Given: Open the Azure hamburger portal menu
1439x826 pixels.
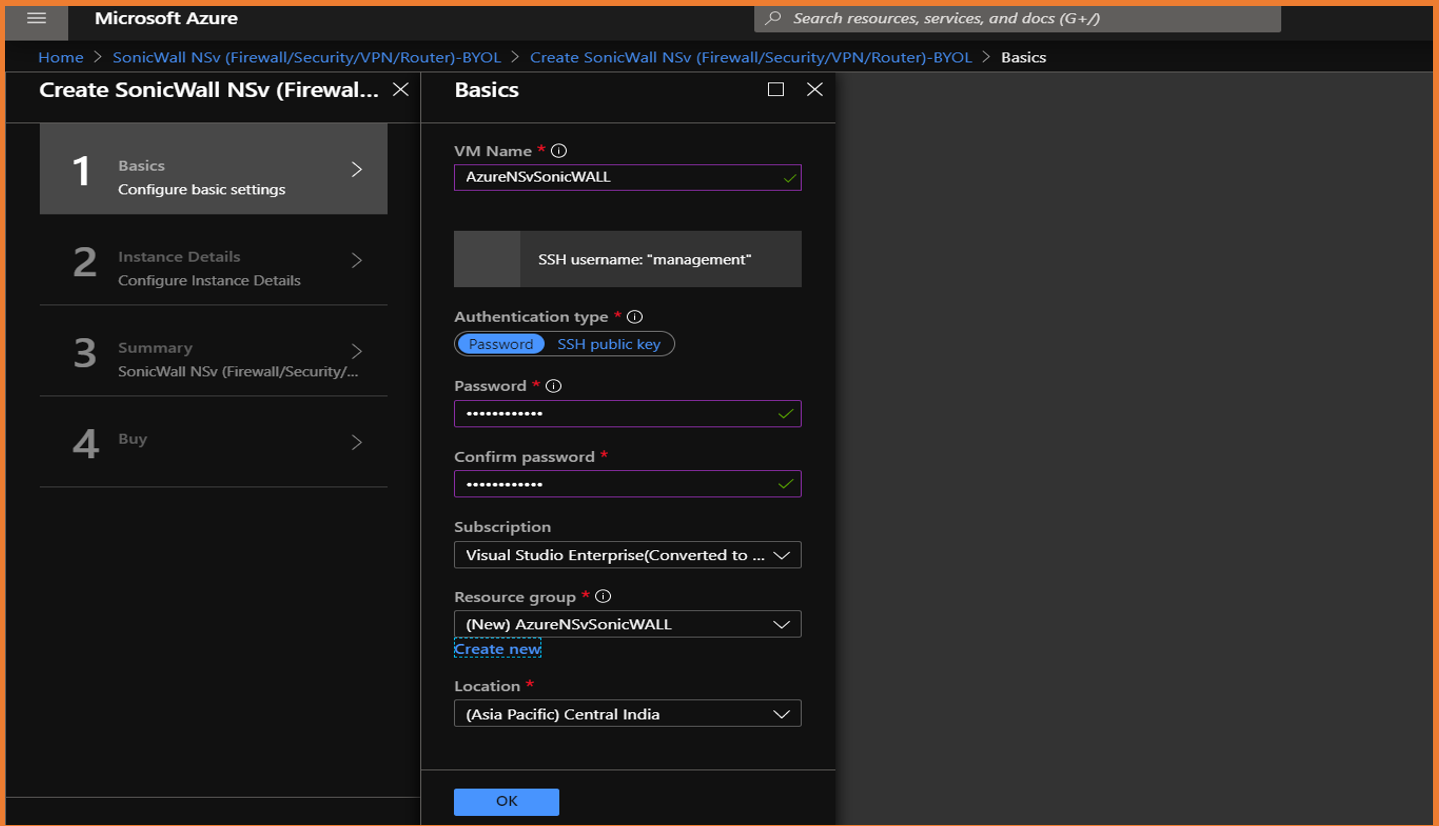Looking at the screenshot, I should 37,19.
